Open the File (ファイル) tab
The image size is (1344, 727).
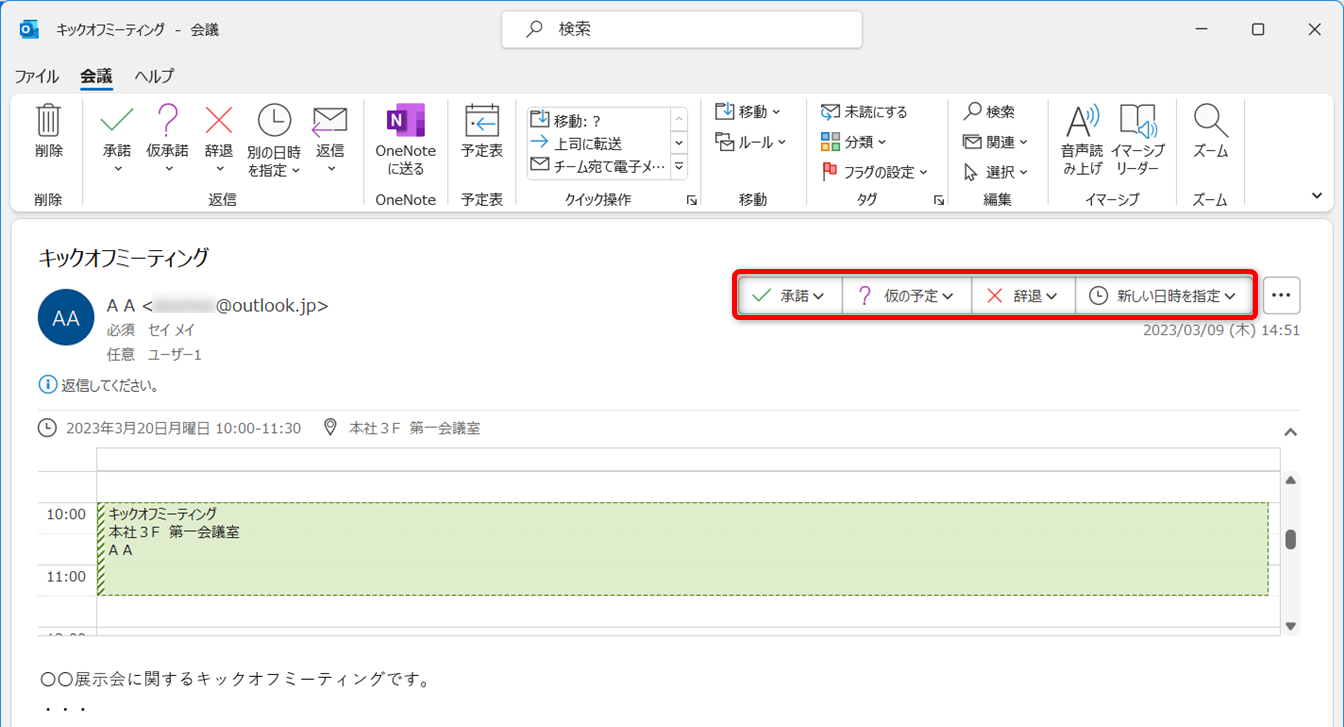37,76
